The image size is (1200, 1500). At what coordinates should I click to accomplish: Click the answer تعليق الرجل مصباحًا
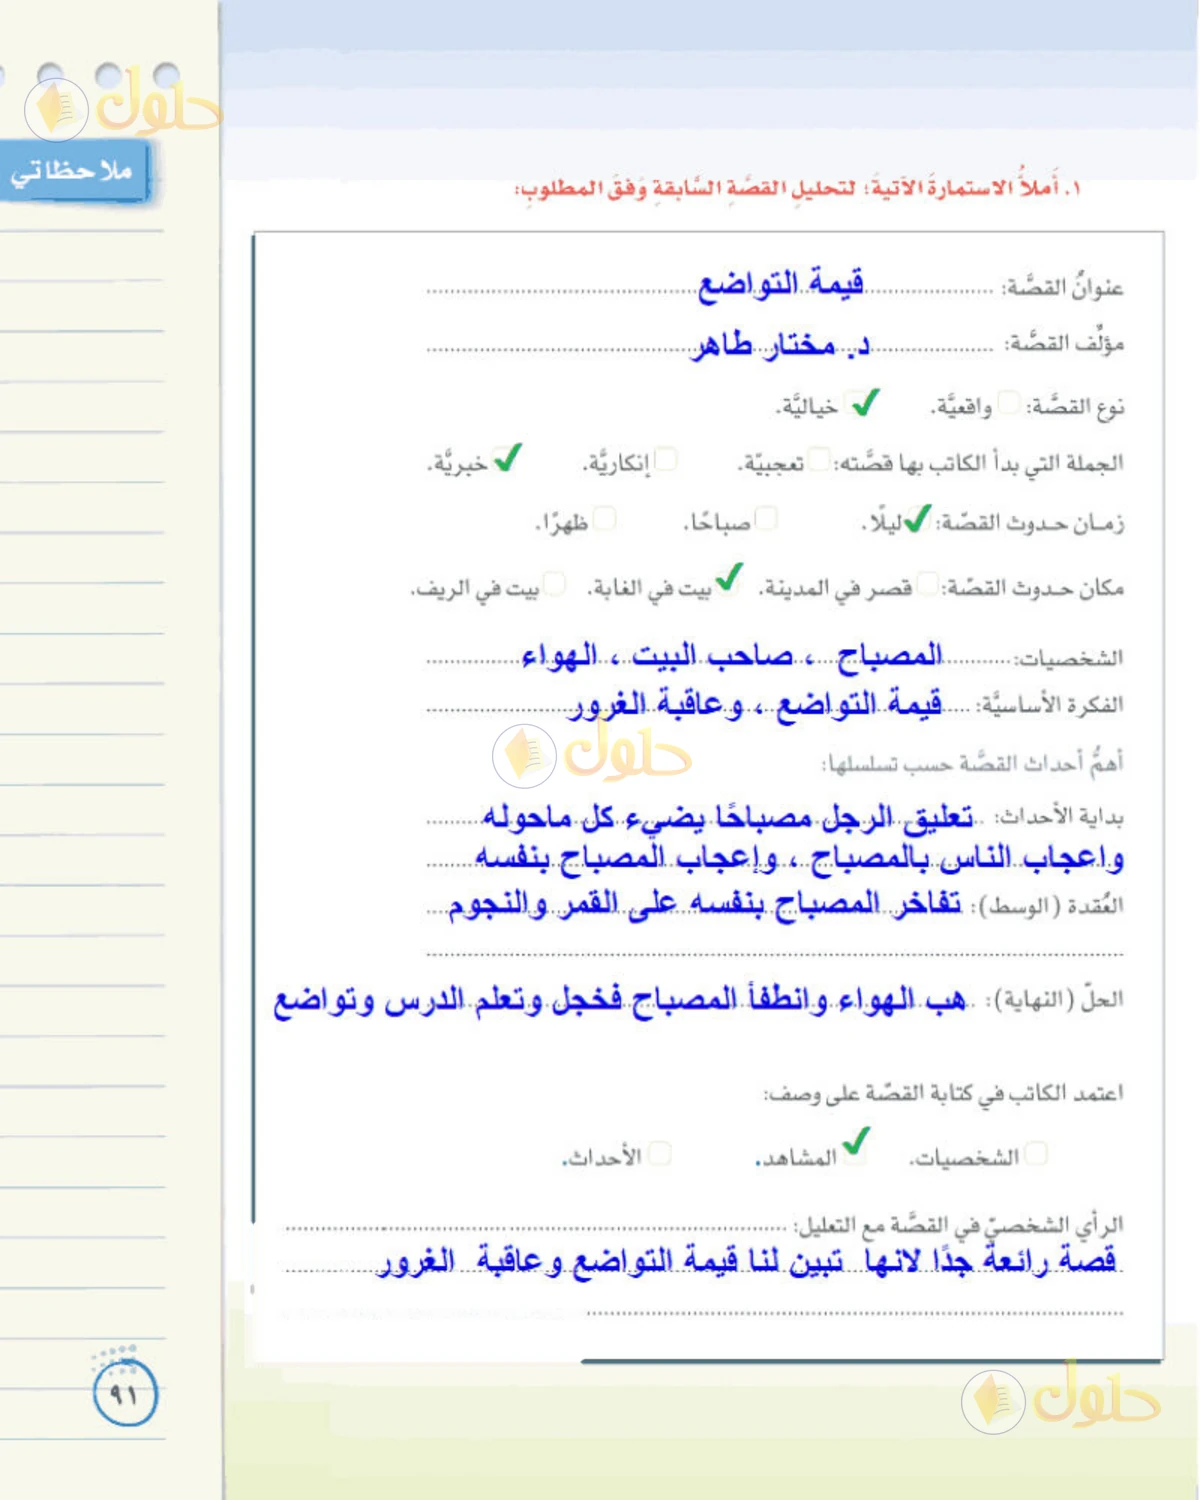[x=727, y=818]
